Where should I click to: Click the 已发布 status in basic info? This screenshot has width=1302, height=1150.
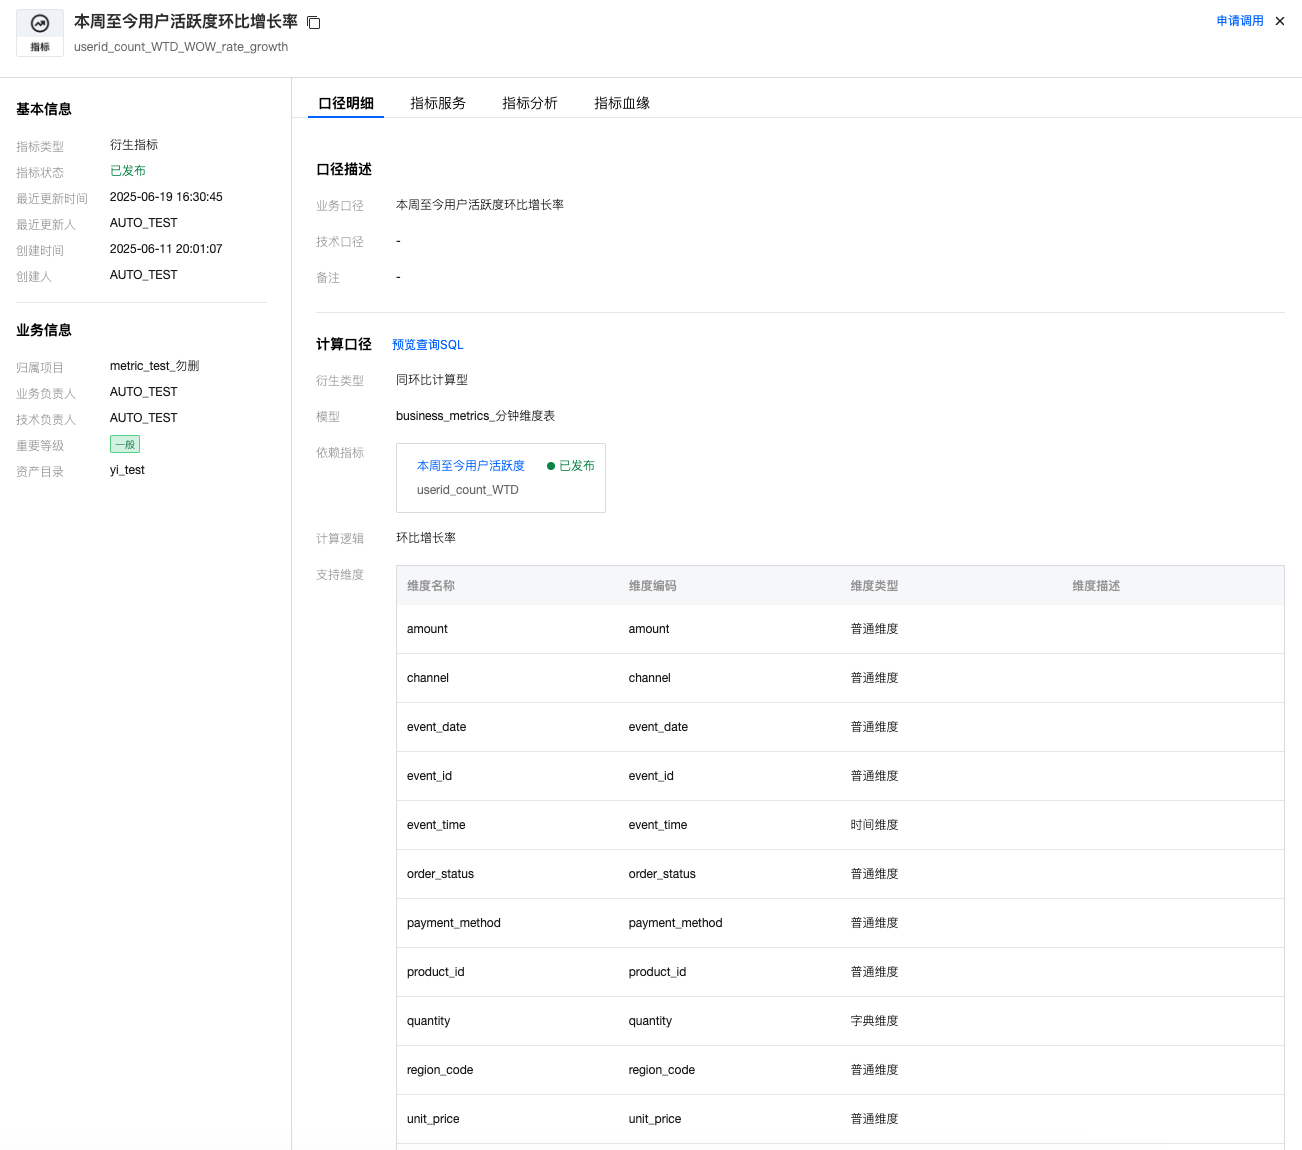click(x=128, y=171)
